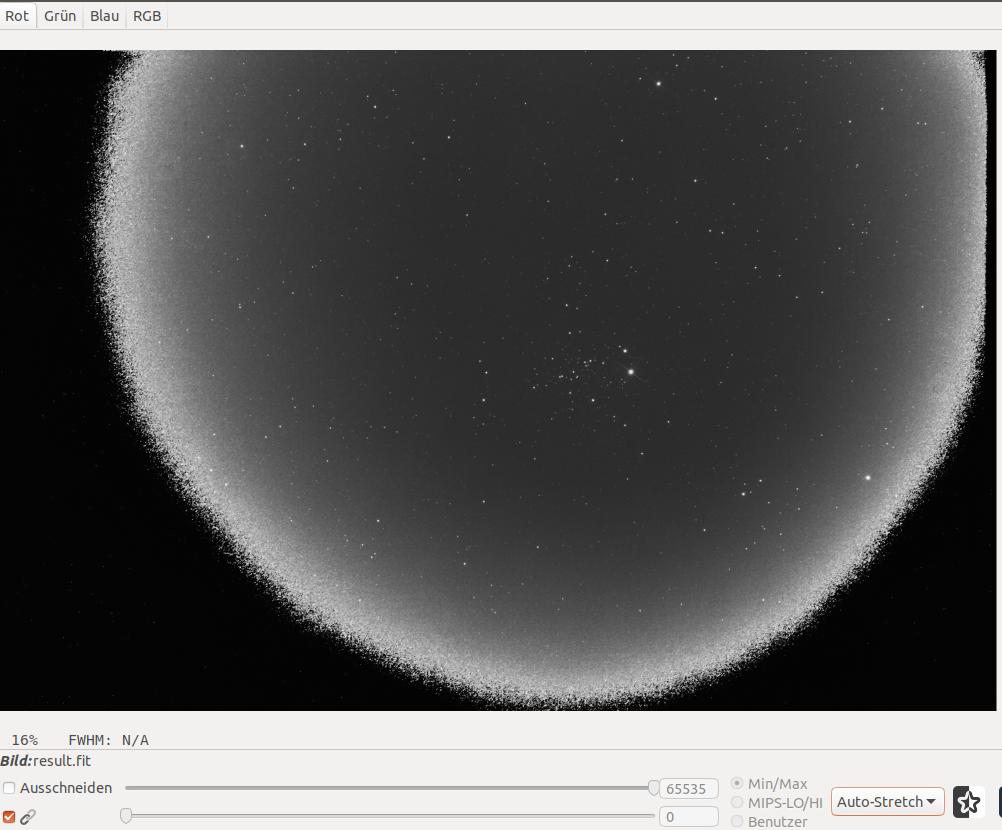This screenshot has width=1002, height=830.
Task: Uncheck the channel link checkbox
Action: click(9, 817)
